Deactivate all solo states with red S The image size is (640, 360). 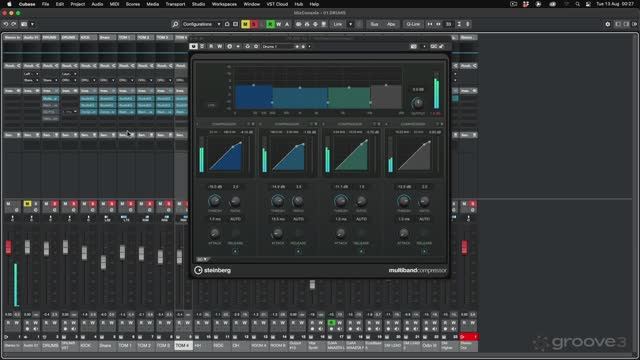253,24
